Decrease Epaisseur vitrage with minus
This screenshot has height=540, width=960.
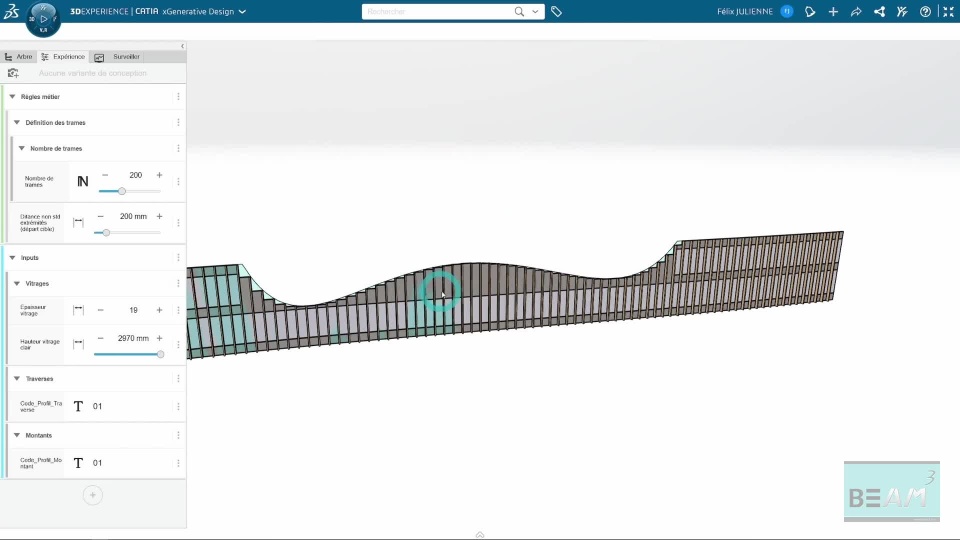tap(100, 310)
